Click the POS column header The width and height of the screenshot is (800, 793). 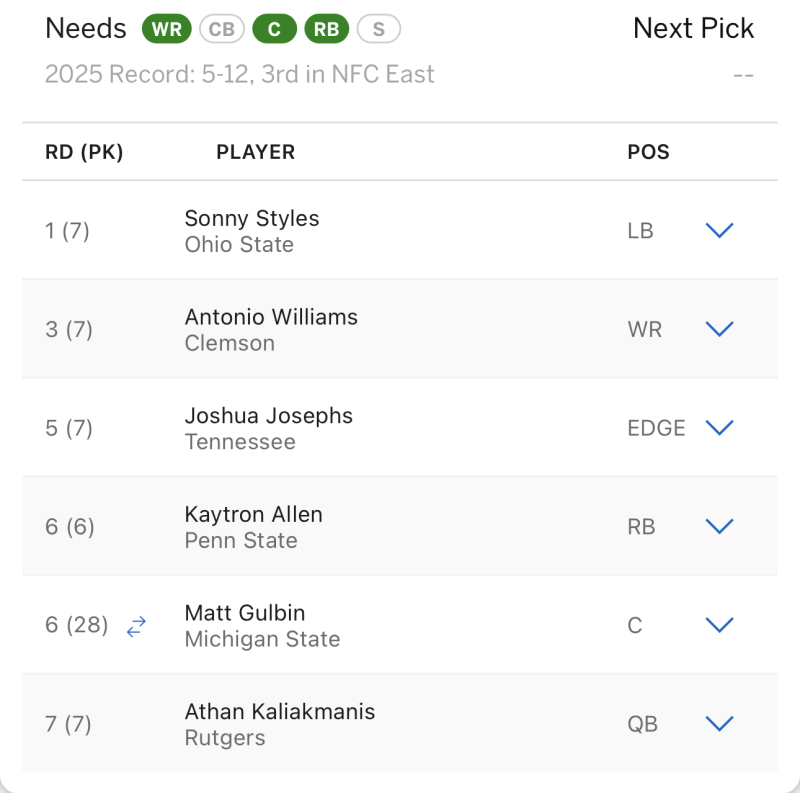click(x=648, y=152)
